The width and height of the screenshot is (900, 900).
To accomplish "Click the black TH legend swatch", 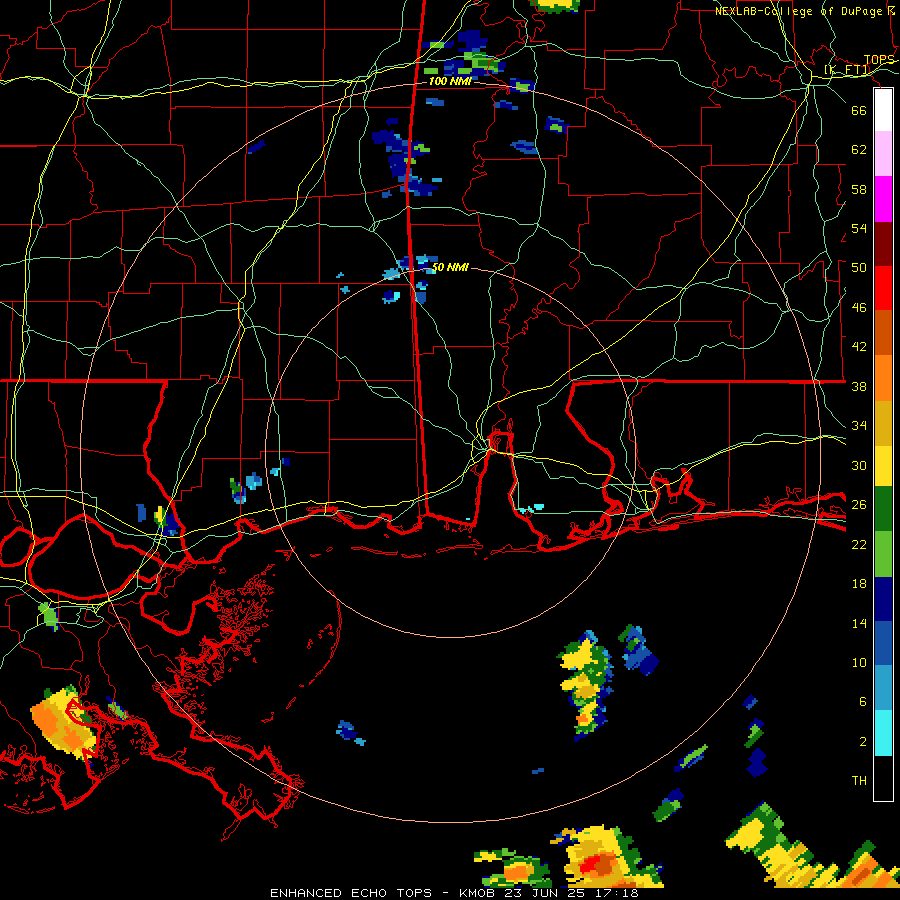I will coord(883,778).
